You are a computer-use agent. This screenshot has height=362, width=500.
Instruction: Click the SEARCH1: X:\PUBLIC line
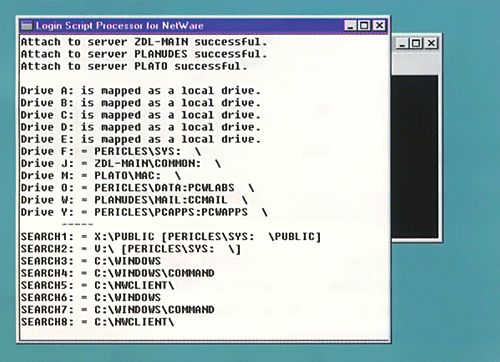point(171,237)
